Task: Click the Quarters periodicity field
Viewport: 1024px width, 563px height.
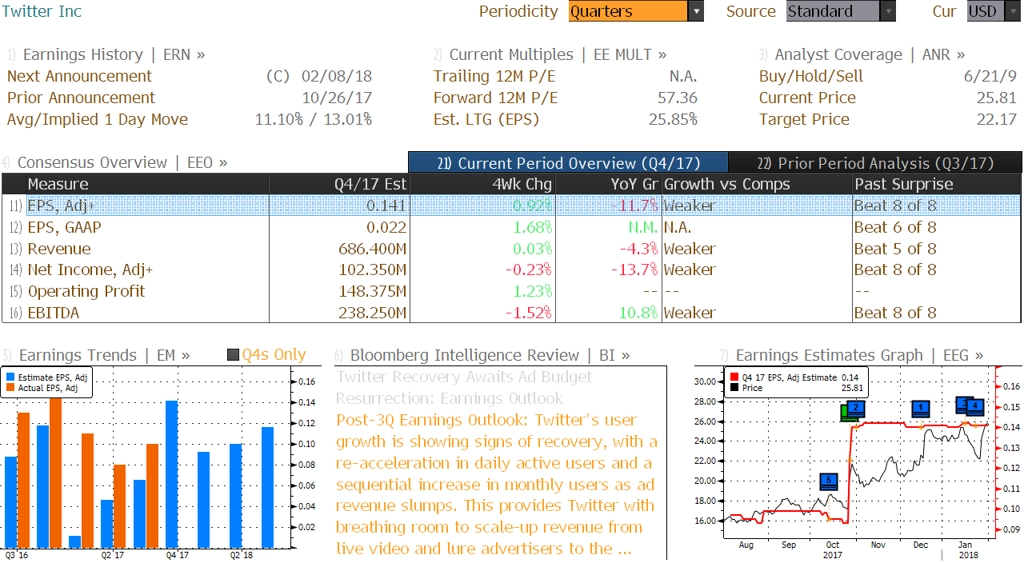Action: (x=628, y=11)
